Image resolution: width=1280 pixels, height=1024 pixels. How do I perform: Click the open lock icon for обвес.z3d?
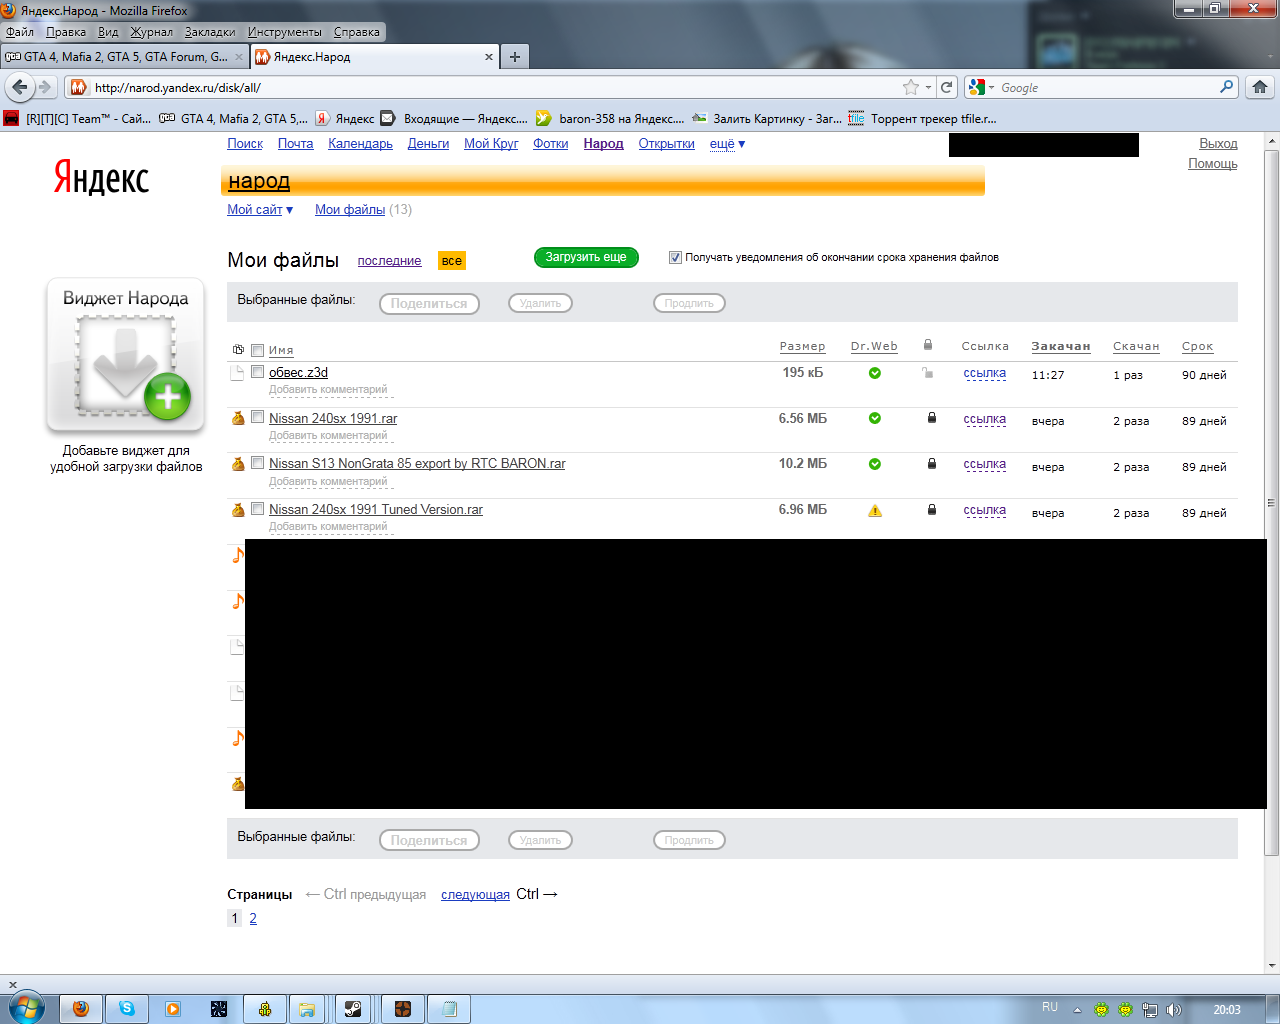click(928, 373)
